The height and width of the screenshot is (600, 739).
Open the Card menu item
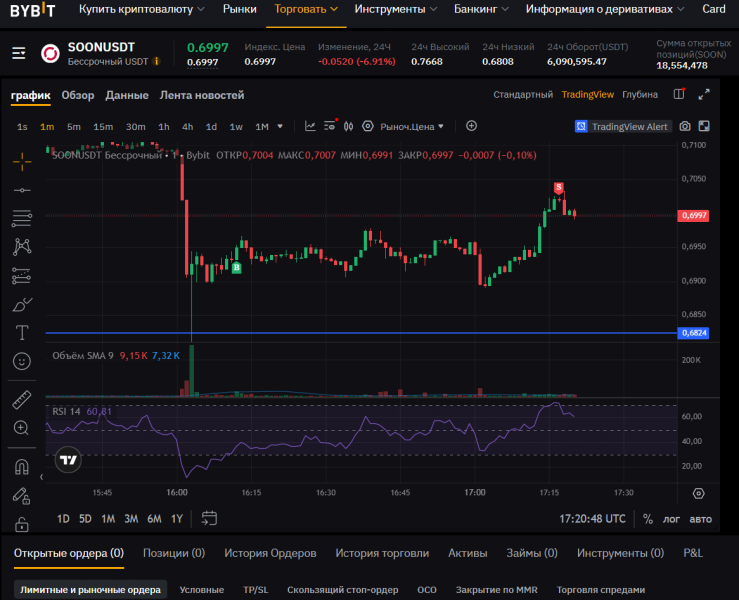(x=714, y=9)
